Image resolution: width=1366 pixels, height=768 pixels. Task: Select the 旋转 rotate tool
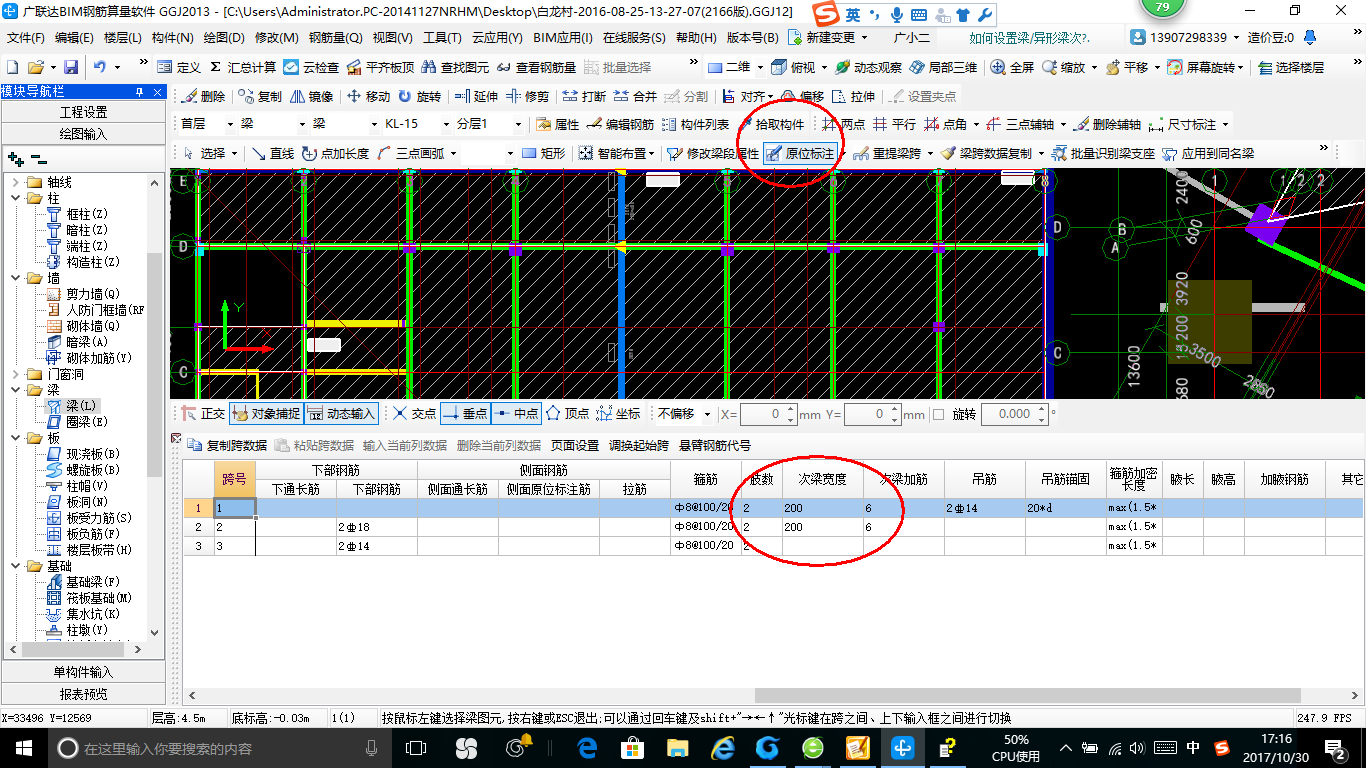pyautogui.click(x=419, y=96)
